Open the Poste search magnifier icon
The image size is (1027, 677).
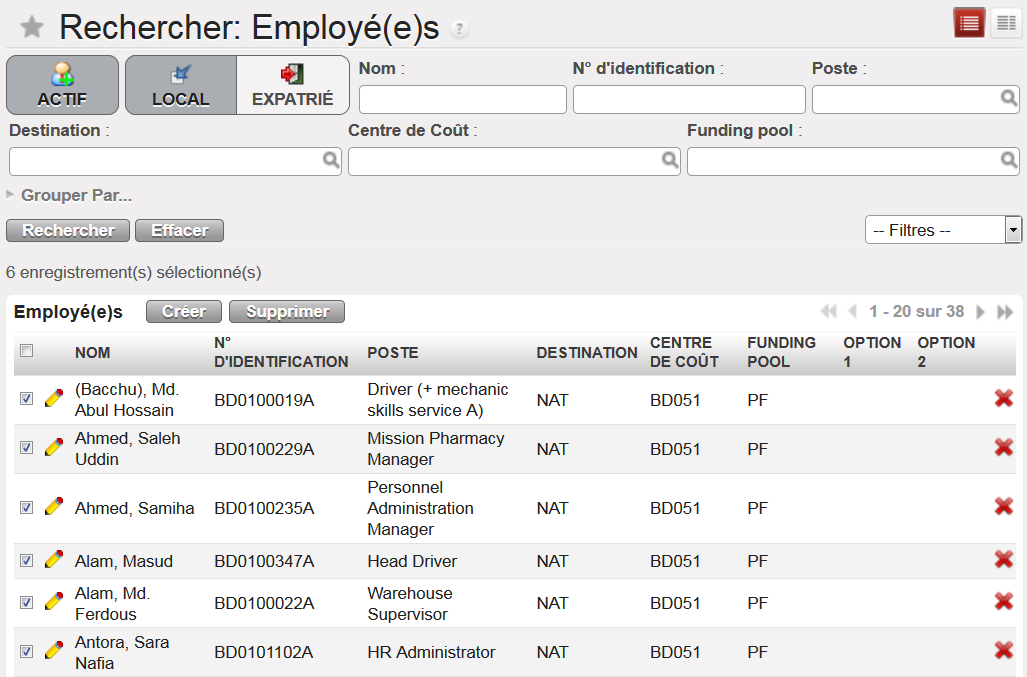click(x=1009, y=98)
